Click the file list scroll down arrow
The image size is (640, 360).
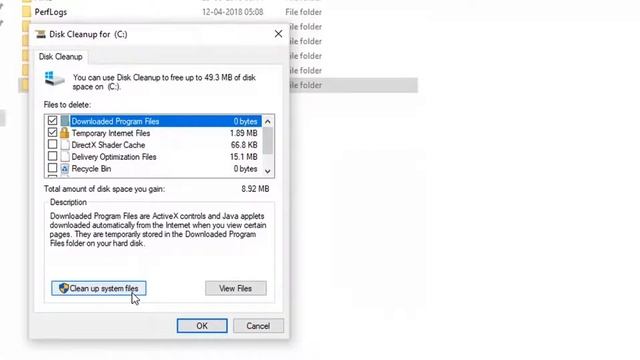click(268, 171)
